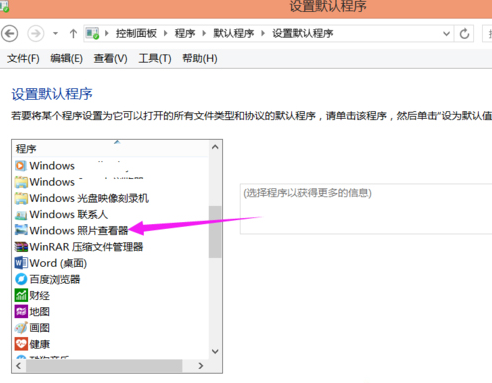Click the 财经 finance app icon

21,295
